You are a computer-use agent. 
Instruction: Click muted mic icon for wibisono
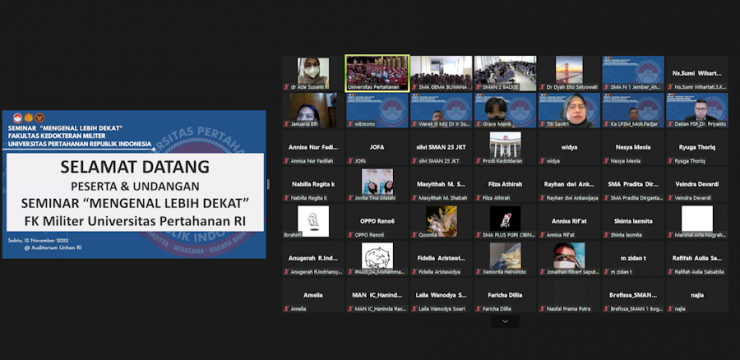pos(350,124)
